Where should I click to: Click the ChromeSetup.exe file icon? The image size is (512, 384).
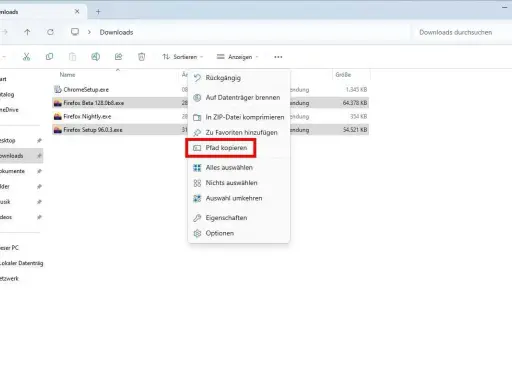[x=58, y=89]
